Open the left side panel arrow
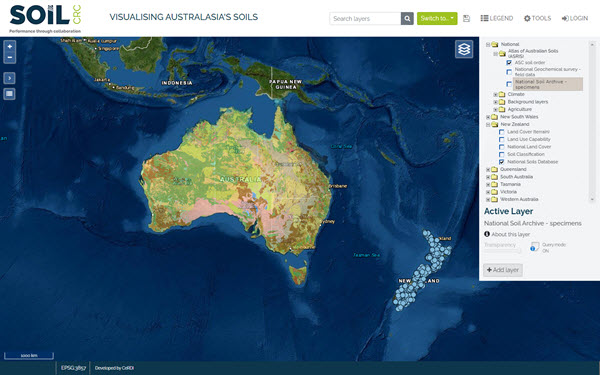The image size is (600, 375). pyautogui.click(x=10, y=78)
